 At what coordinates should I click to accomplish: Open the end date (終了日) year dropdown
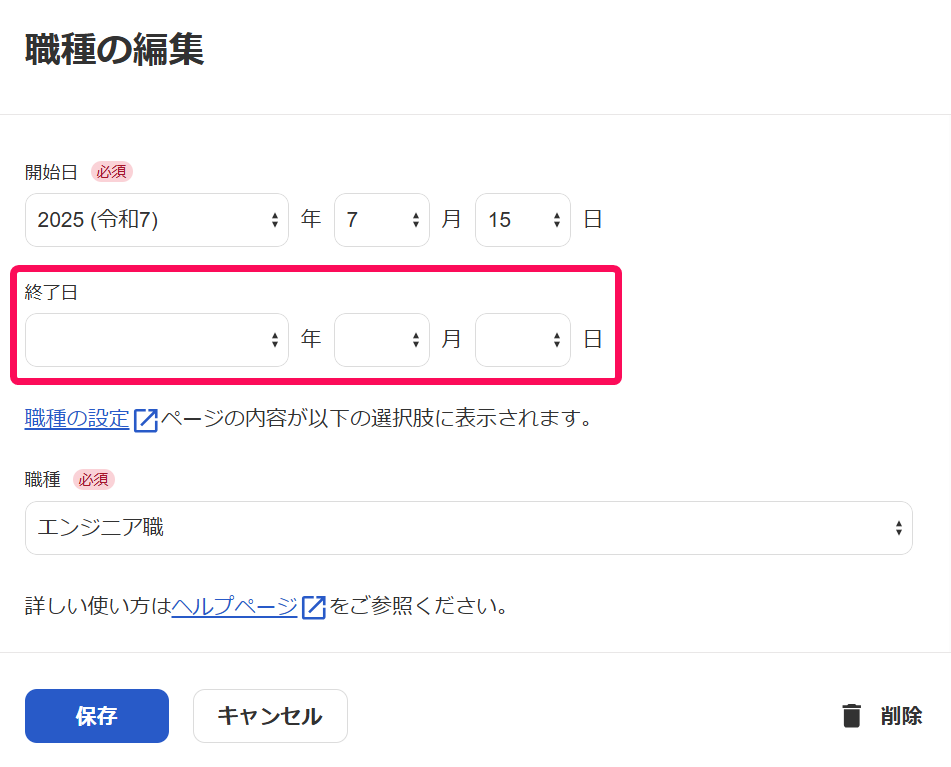tap(156, 340)
